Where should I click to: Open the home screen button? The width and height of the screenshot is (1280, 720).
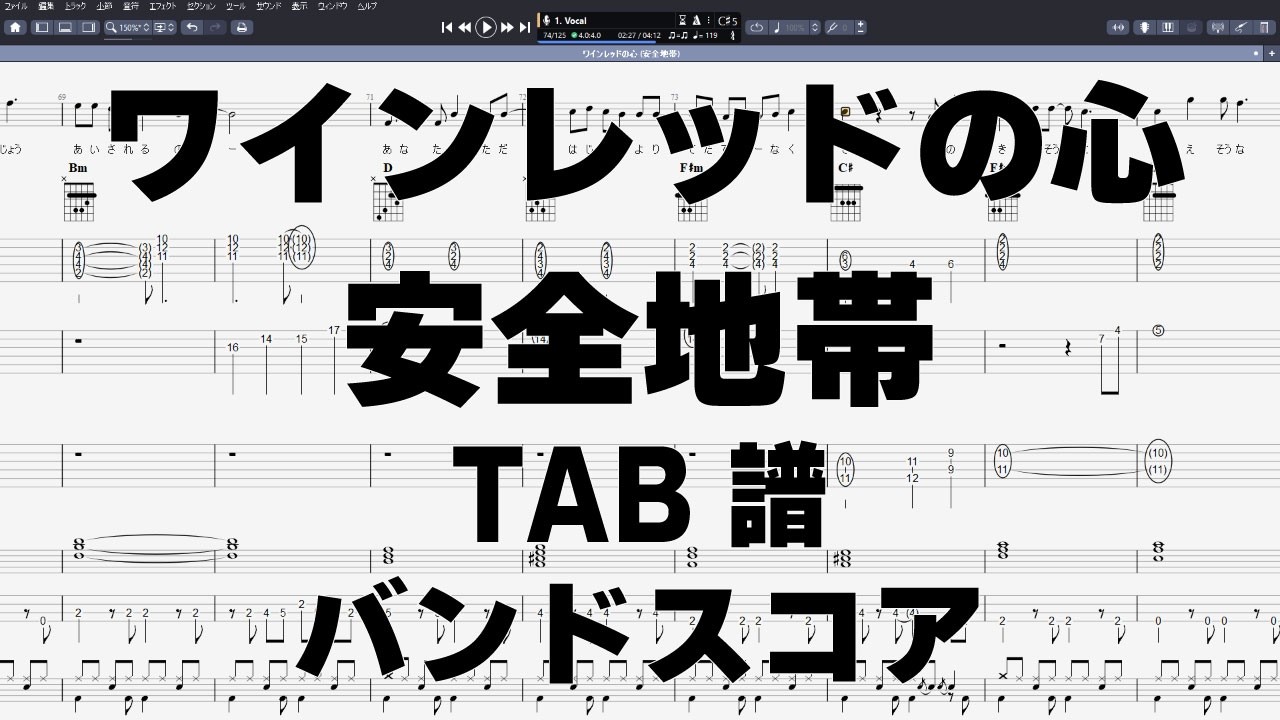(15, 27)
